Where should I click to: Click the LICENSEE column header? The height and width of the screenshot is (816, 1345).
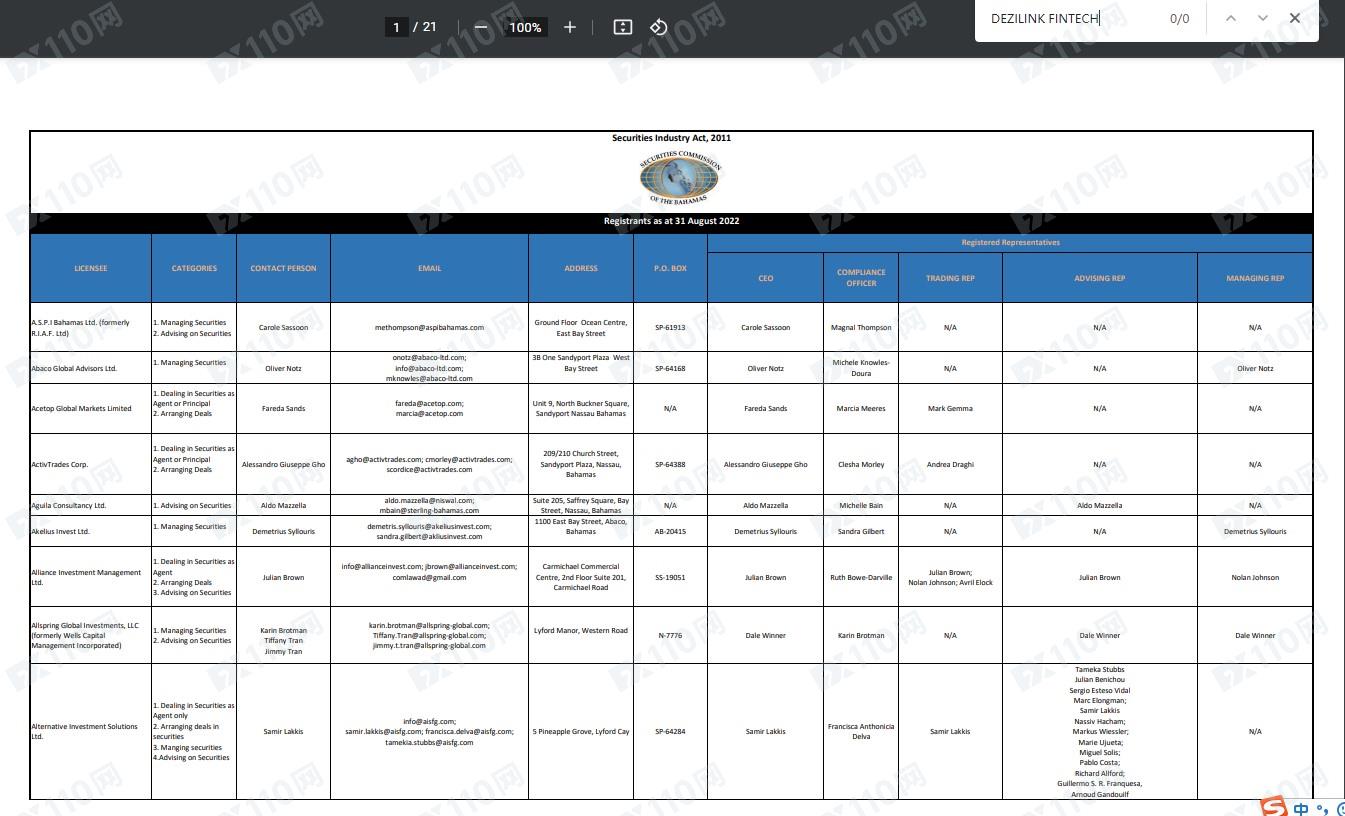[90, 268]
